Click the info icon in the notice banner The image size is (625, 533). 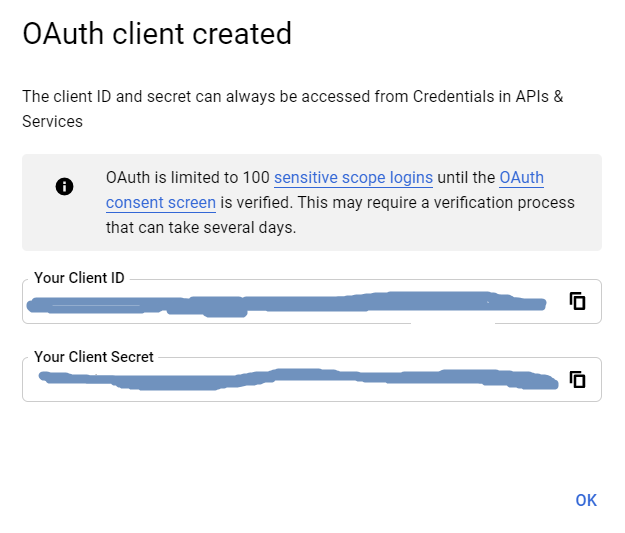[65, 186]
